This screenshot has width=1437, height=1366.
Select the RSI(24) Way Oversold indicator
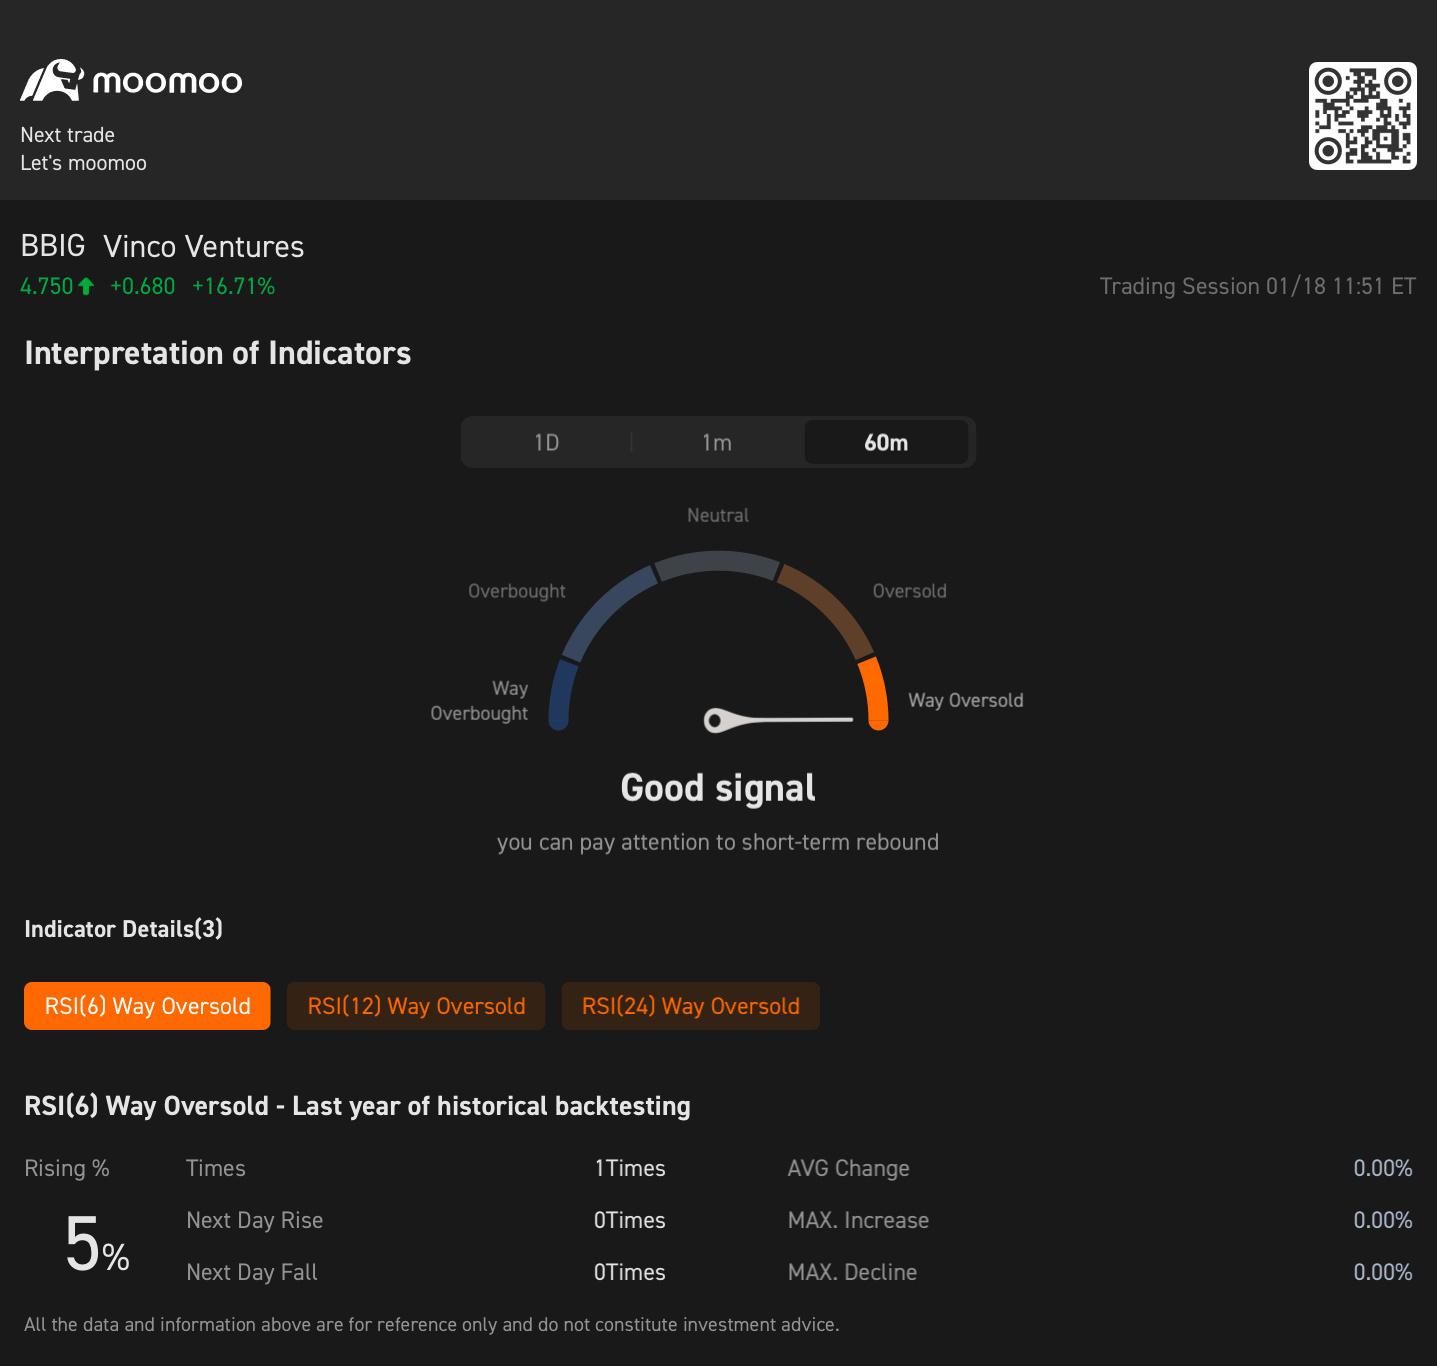coord(691,1006)
